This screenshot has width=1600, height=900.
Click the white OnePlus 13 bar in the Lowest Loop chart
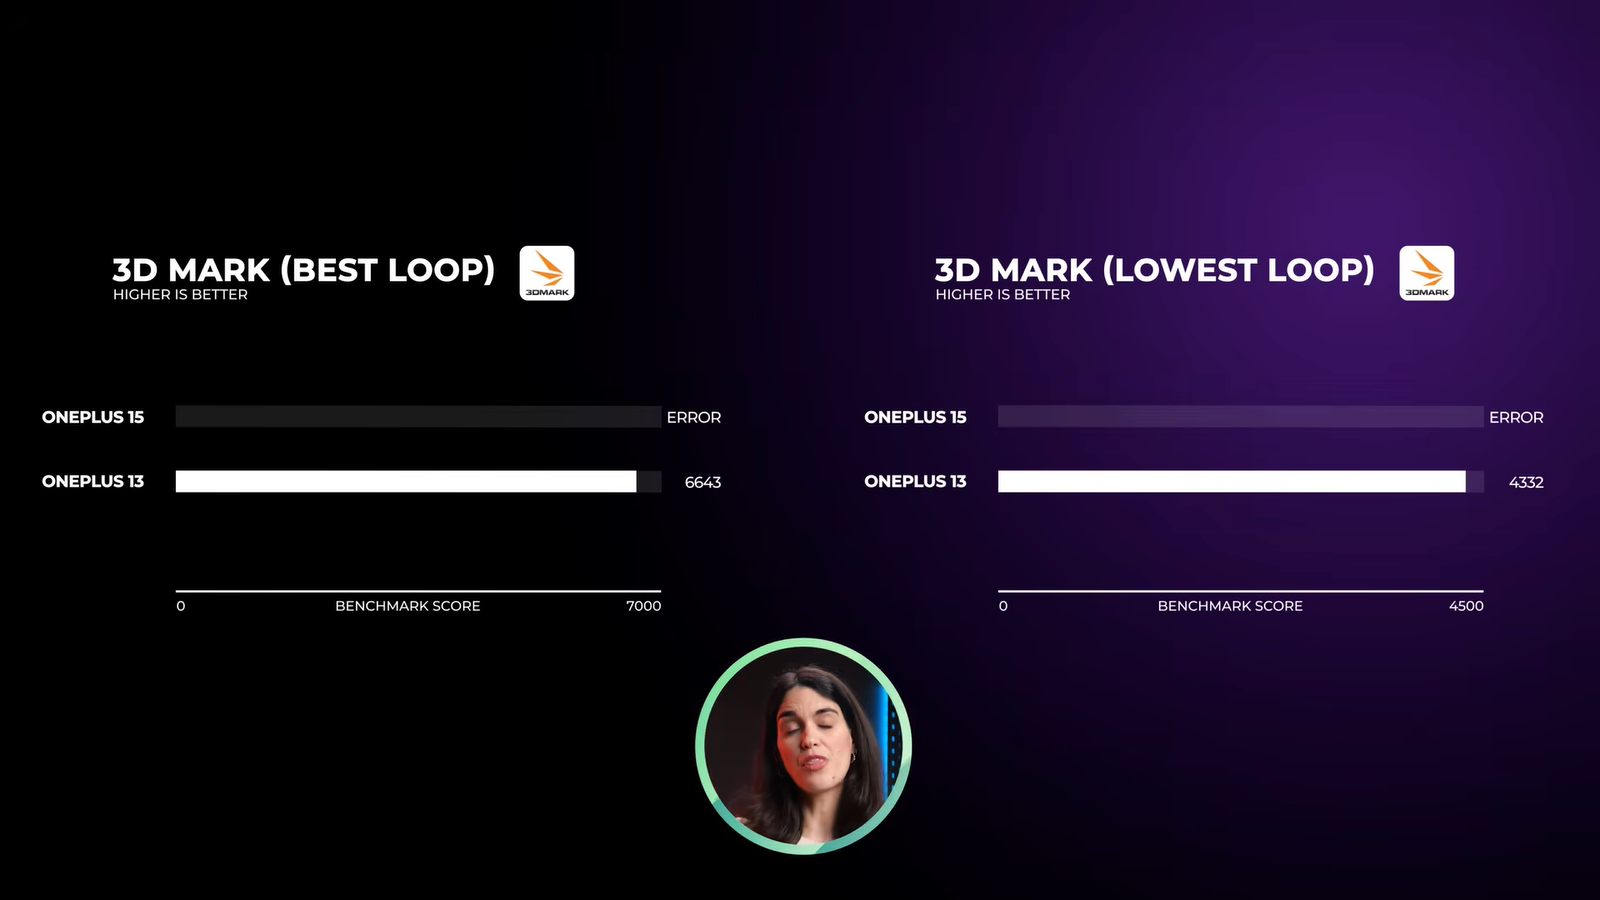[x=1232, y=482]
